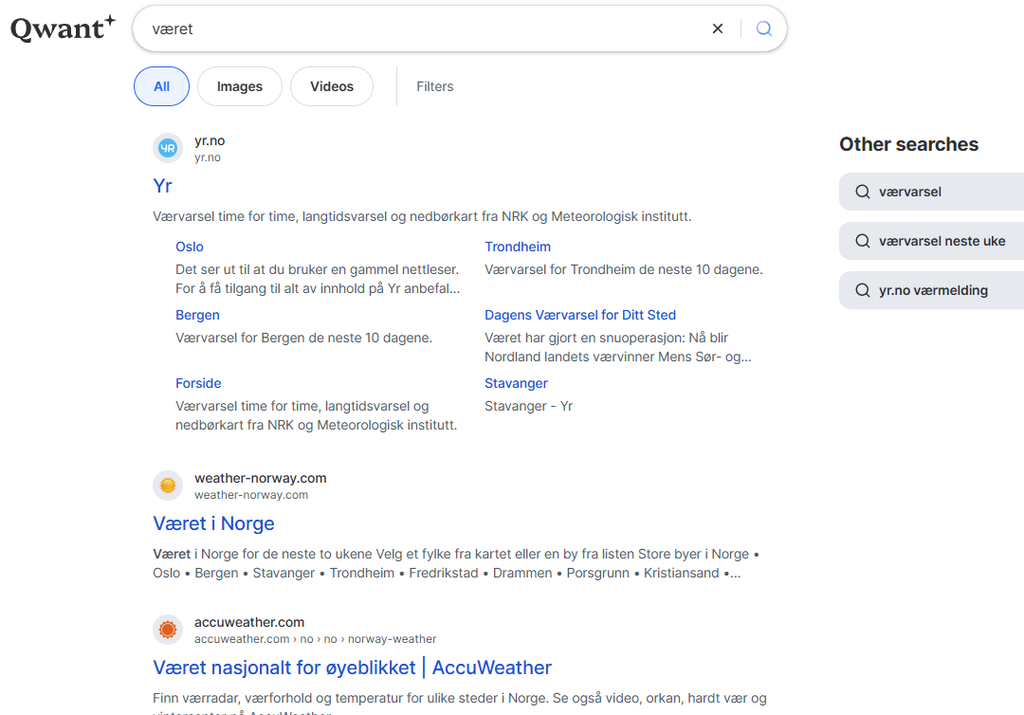Search suggestion 'værvarsel'
The image size is (1024, 715).
[x=931, y=192]
